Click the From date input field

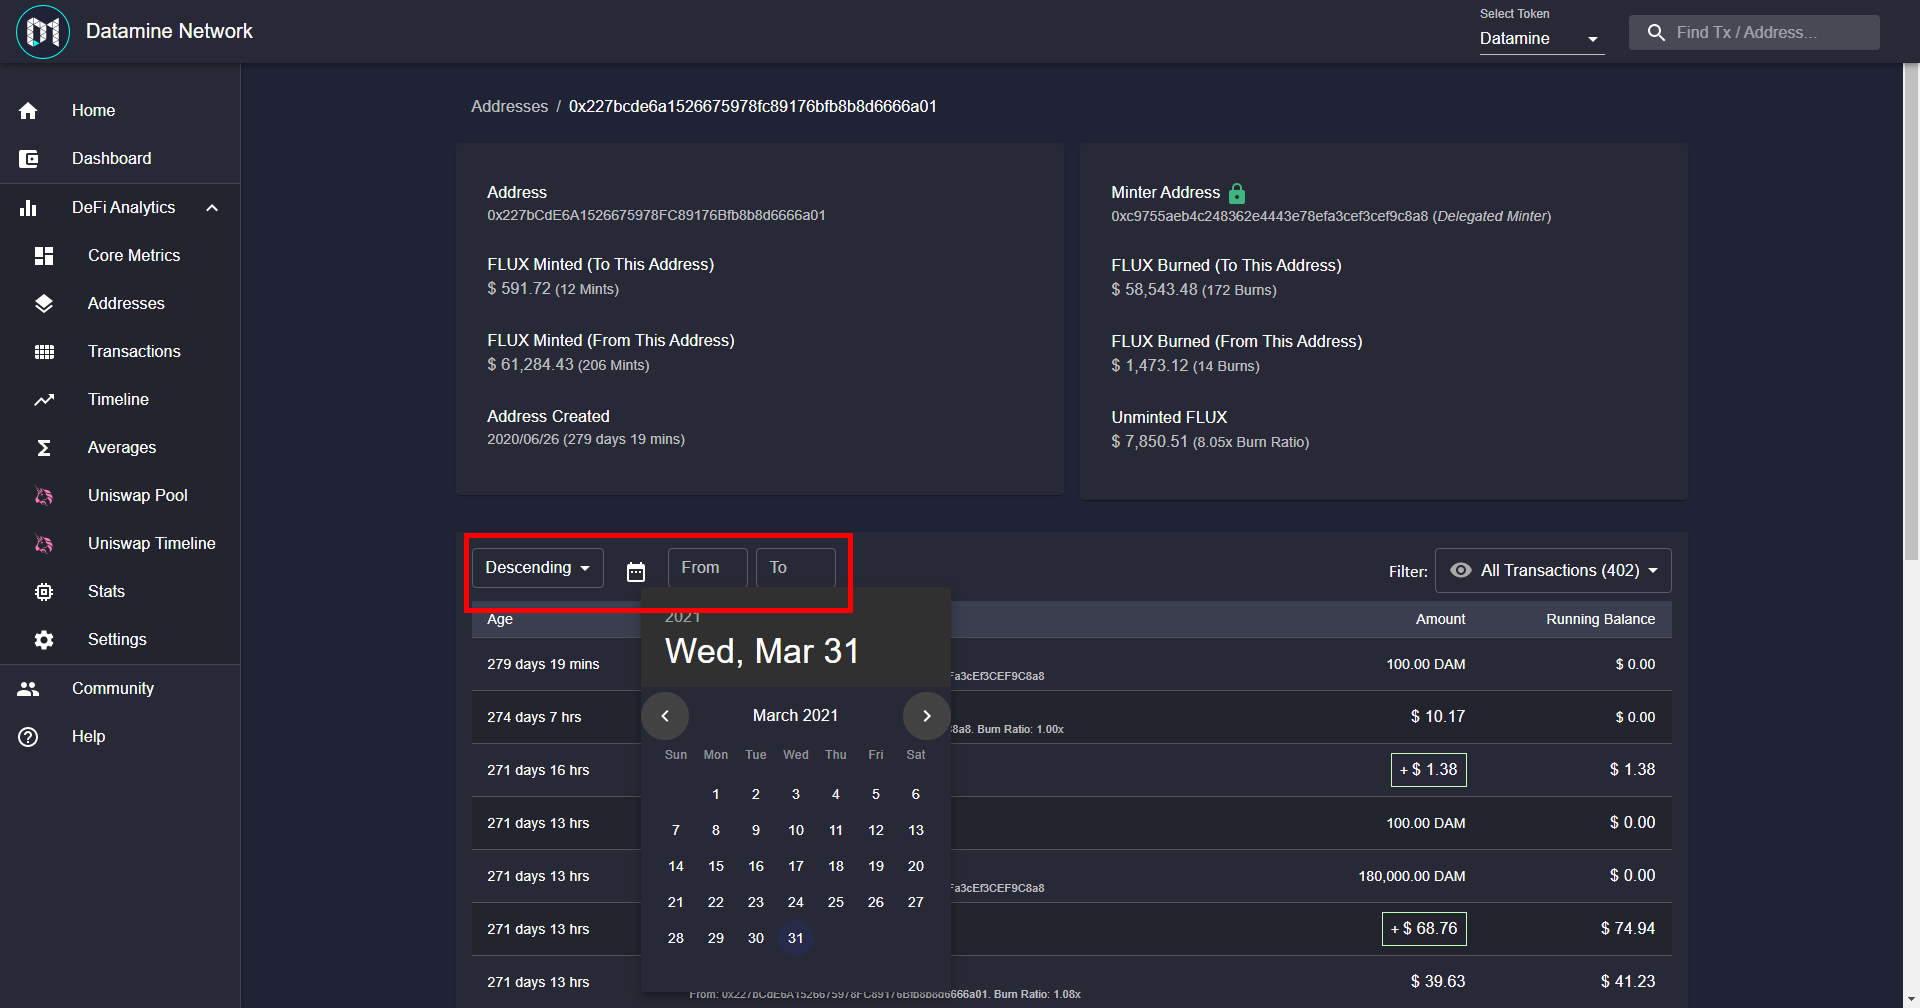(x=708, y=568)
